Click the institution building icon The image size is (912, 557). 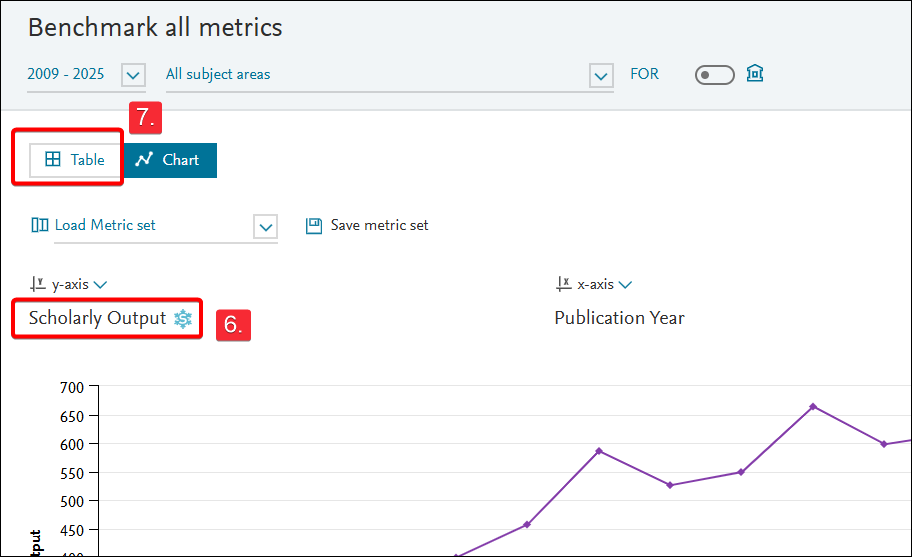click(755, 74)
